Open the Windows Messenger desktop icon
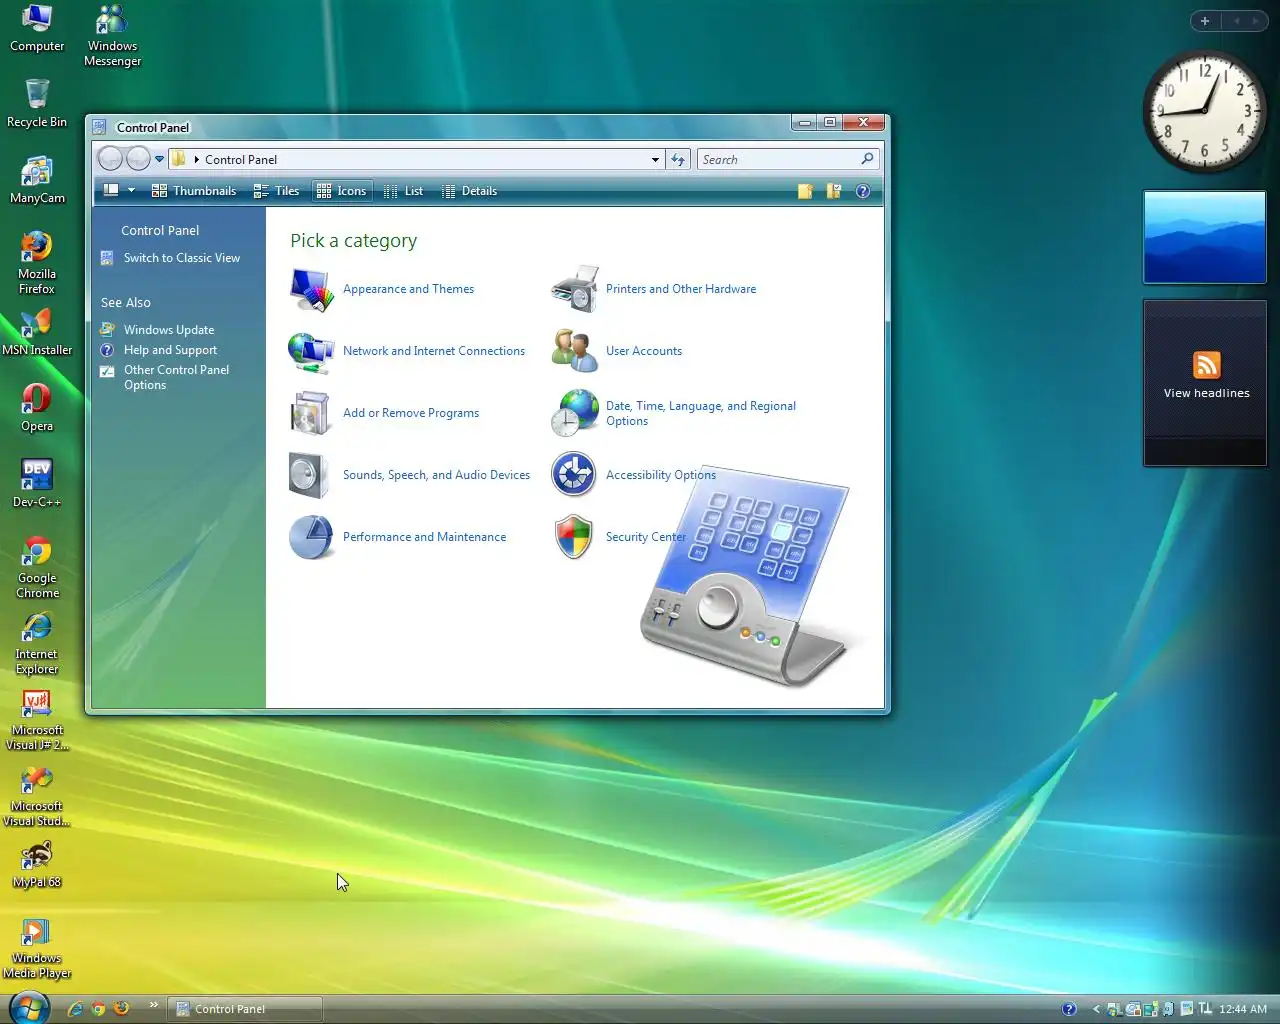 [x=112, y=19]
